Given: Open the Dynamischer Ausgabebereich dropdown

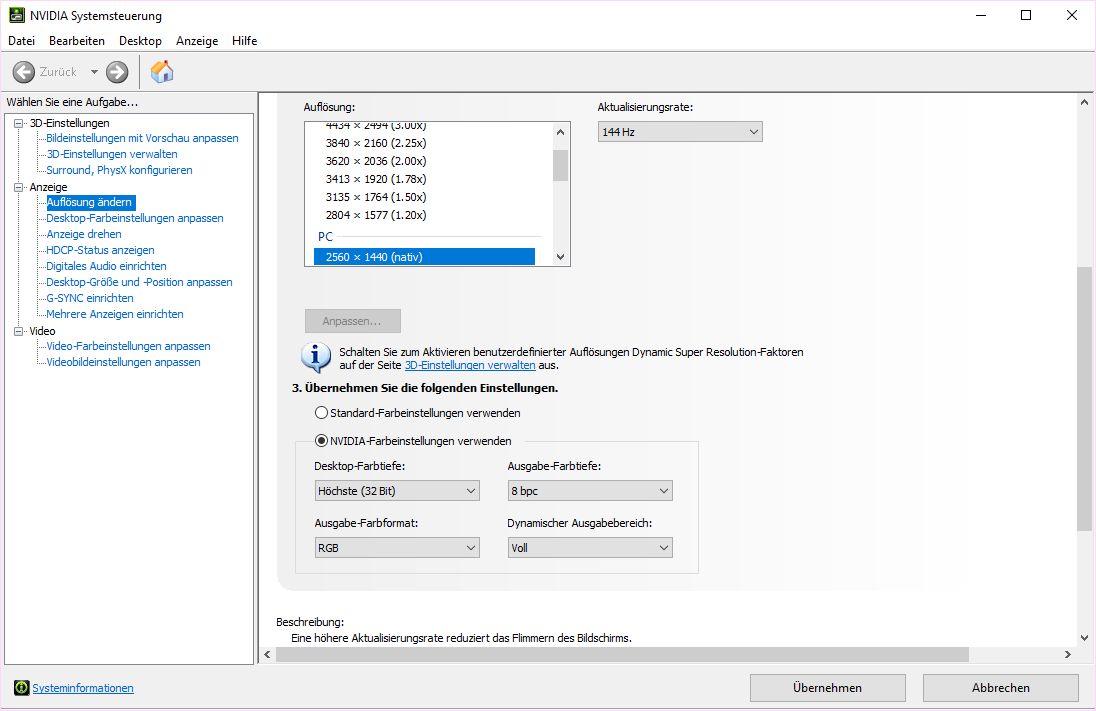Looking at the screenshot, I should click(590, 547).
